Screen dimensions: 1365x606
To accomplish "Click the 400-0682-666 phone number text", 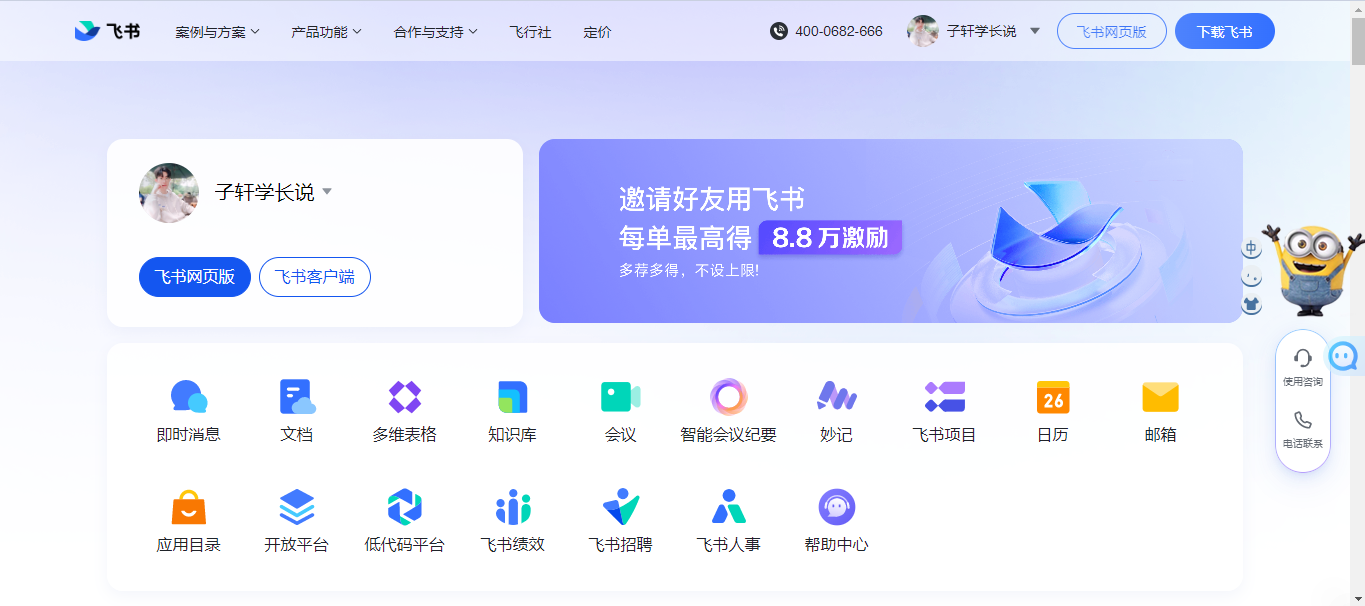I will pos(839,31).
